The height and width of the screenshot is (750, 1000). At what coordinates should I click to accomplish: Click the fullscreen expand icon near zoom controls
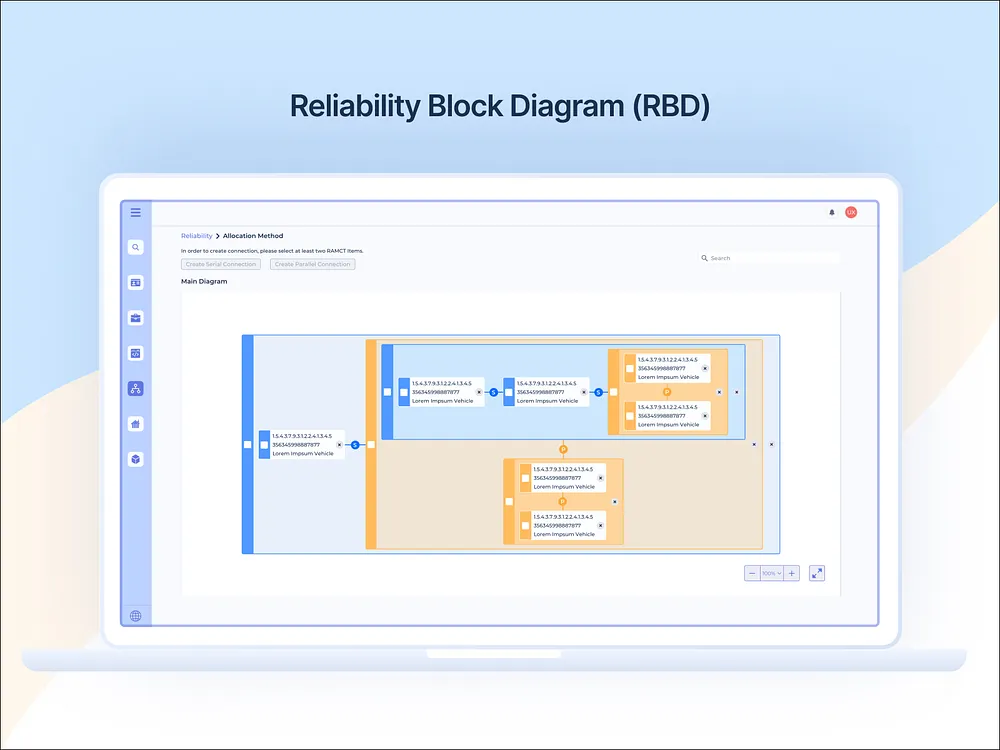click(x=816, y=573)
